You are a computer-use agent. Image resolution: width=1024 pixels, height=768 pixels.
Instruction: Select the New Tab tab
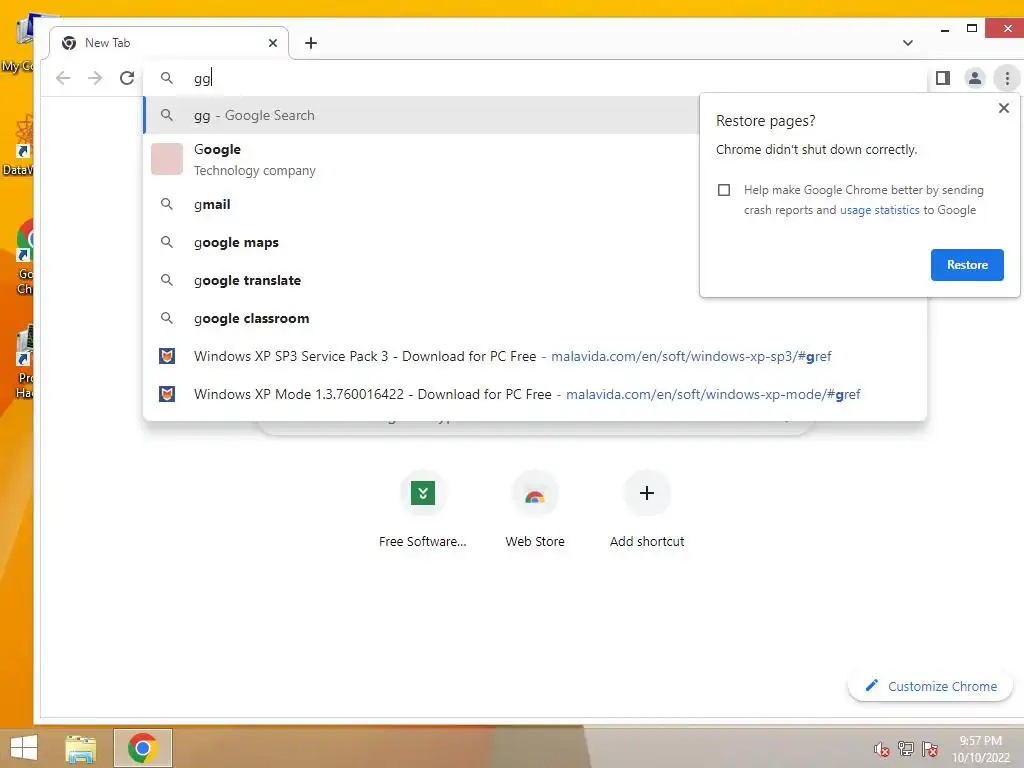point(169,43)
